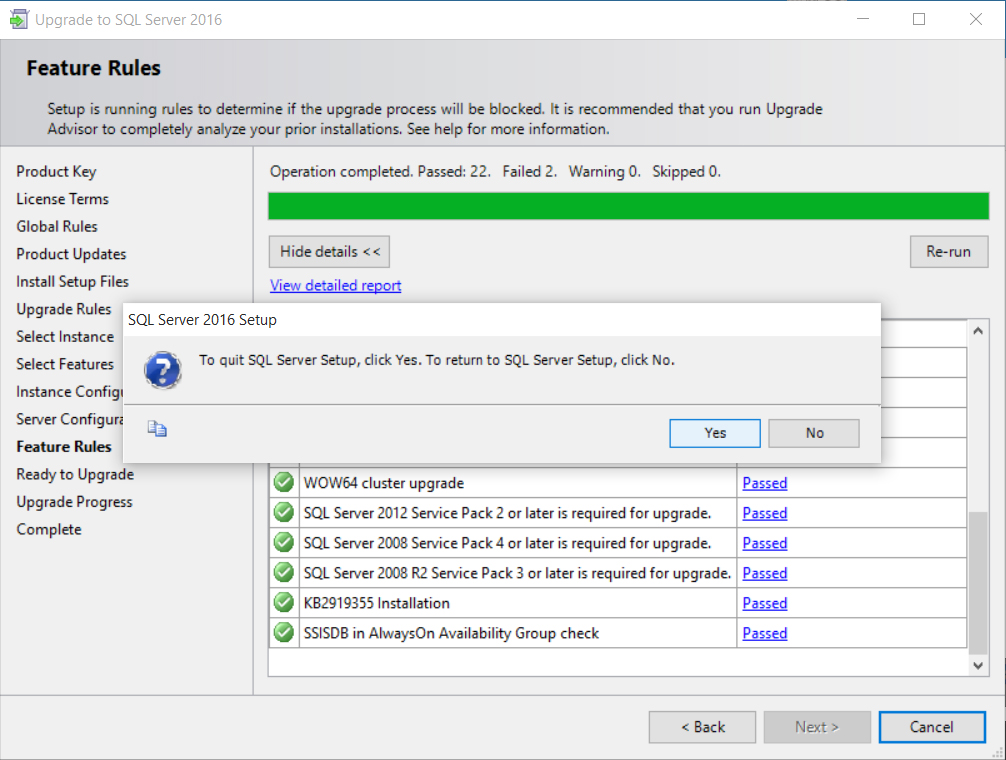The height and width of the screenshot is (760, 1006).
Task: Click green check icon for WOW64 cluster upgrade
Action: pyautogui.click(x=284, y=483)
